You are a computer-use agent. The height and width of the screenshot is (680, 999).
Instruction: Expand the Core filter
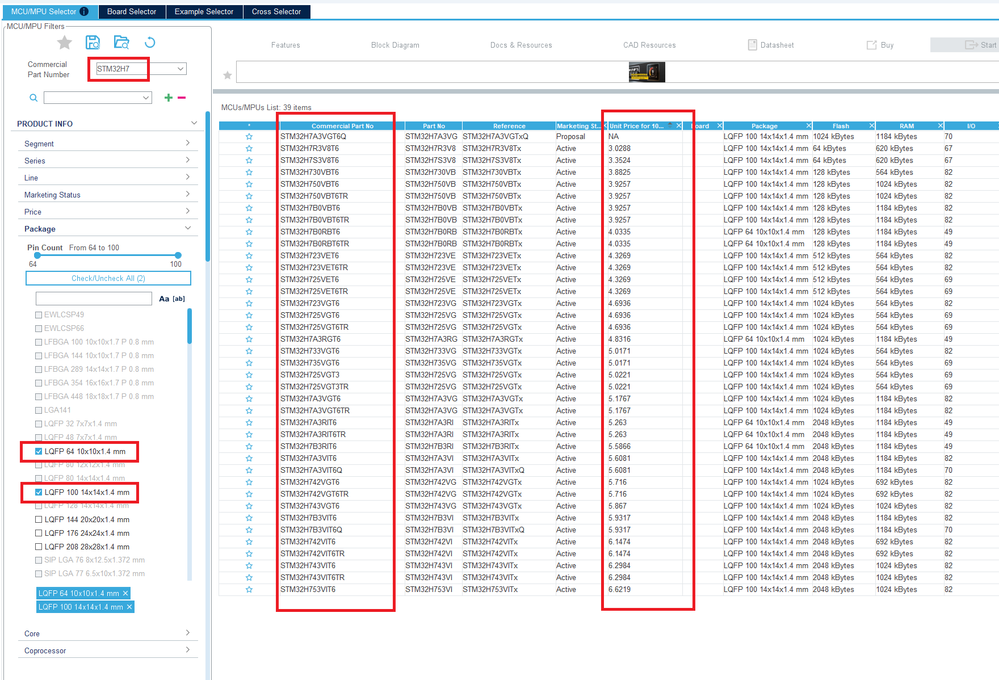pos(187,633)
